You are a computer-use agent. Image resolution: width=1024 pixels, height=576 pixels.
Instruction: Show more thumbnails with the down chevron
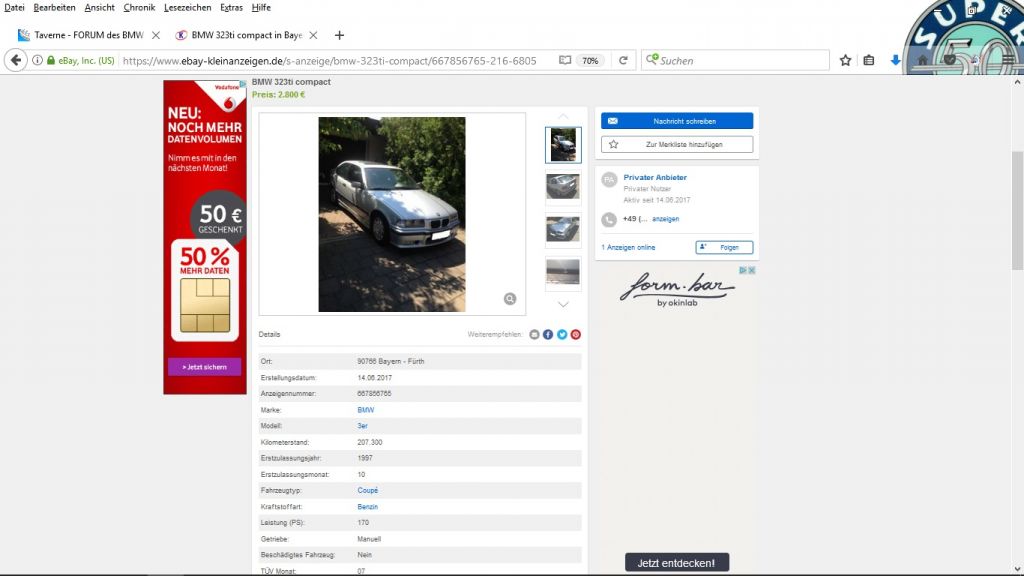[563, 304]
